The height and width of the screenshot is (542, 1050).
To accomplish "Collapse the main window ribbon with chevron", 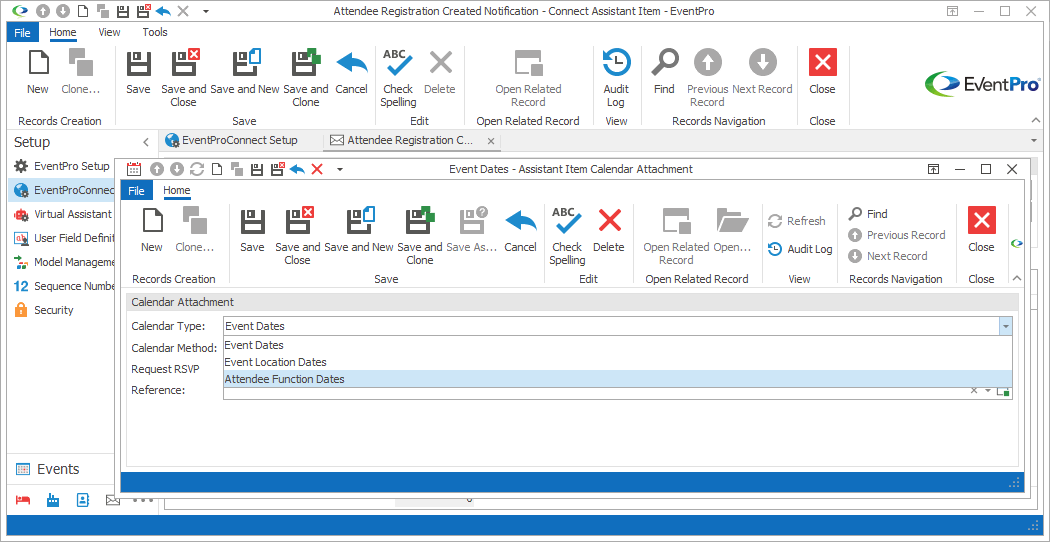I will tap(1037, 121).
